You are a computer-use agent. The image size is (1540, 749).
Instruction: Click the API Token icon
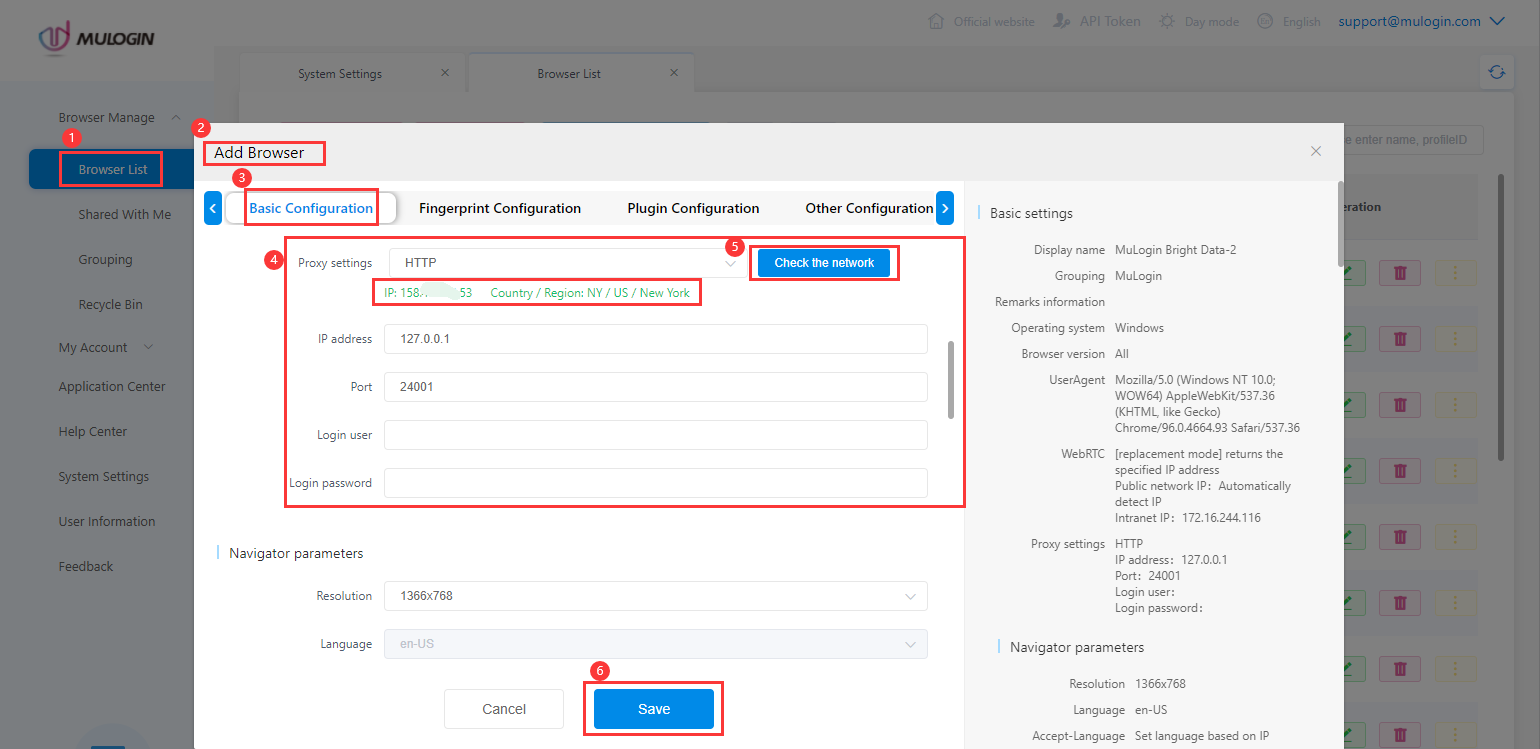1062,20
